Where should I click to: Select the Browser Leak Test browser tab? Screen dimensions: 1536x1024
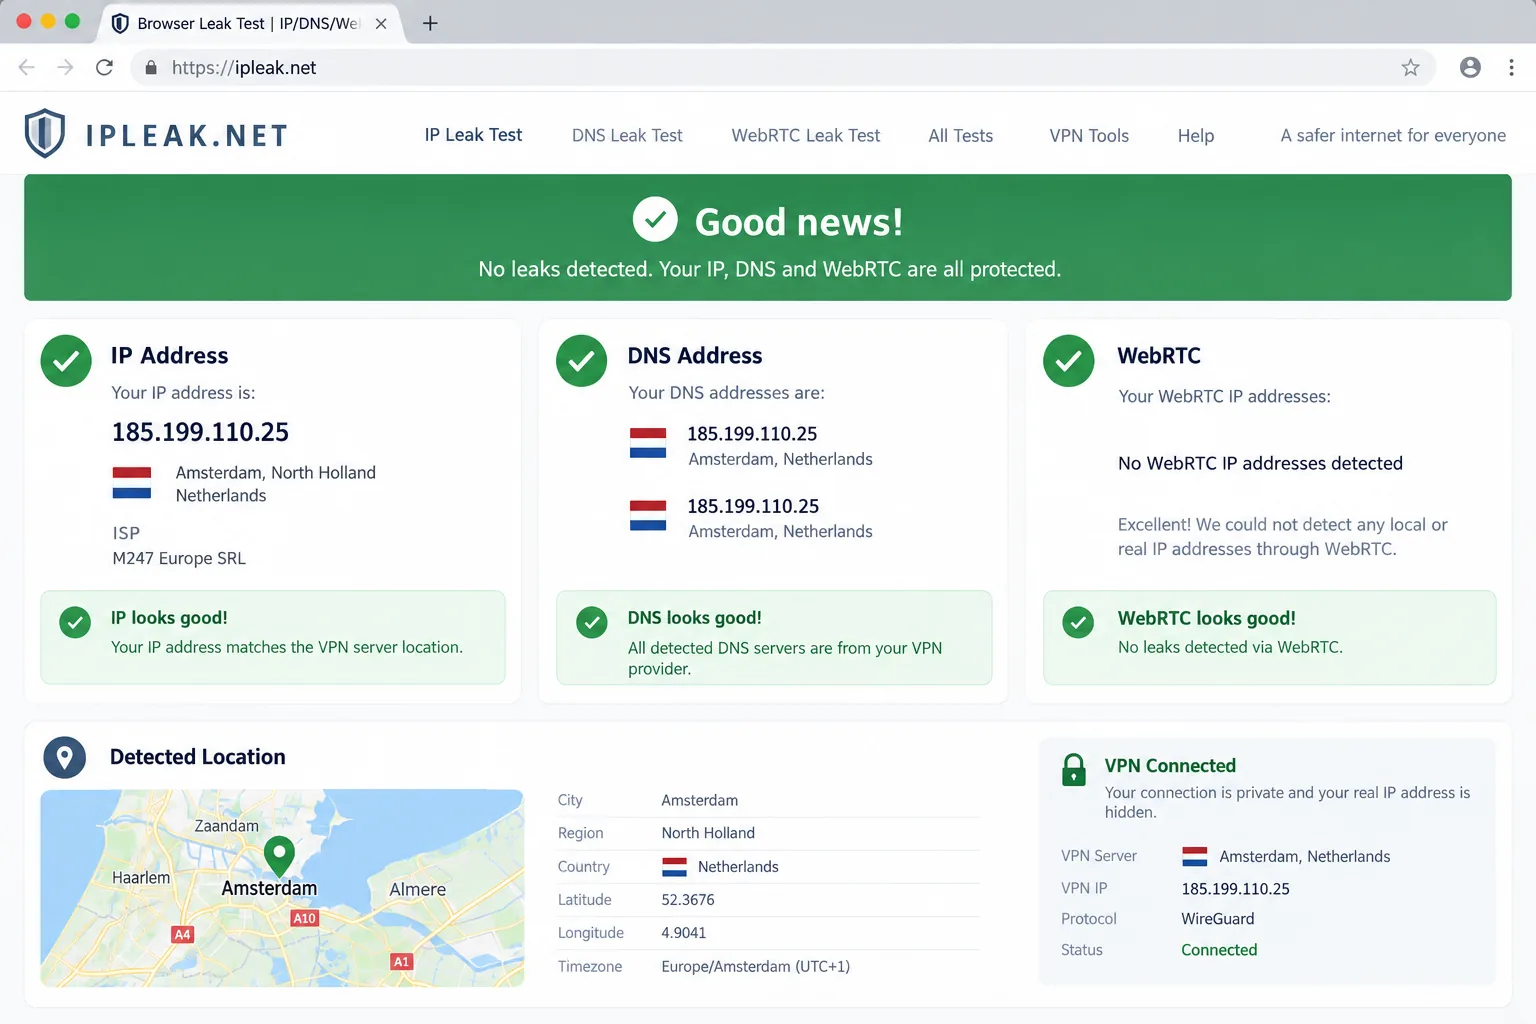(x=249, y=23)
